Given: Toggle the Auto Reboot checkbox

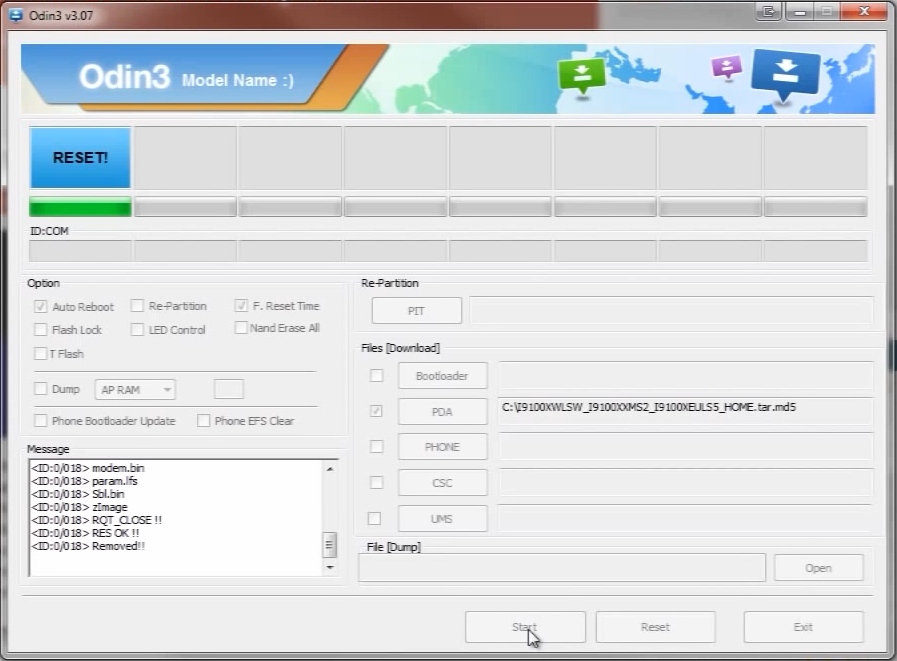Looking at the screenshot, I should (41, 306).
